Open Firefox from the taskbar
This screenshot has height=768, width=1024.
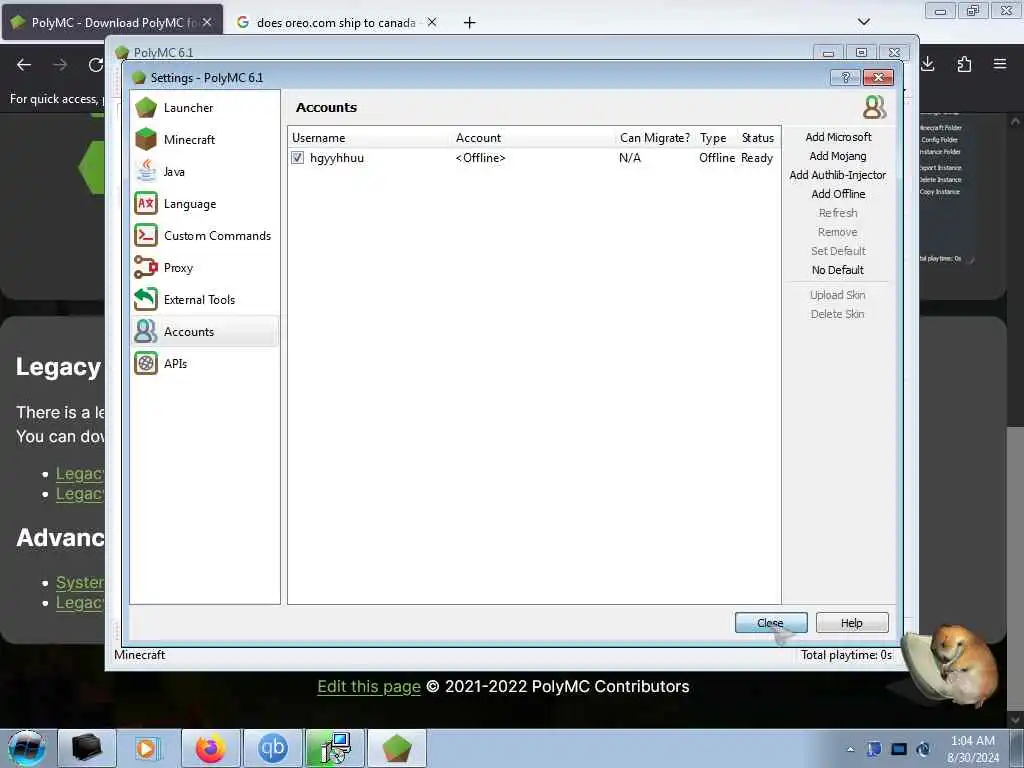[x=210, y=748]
